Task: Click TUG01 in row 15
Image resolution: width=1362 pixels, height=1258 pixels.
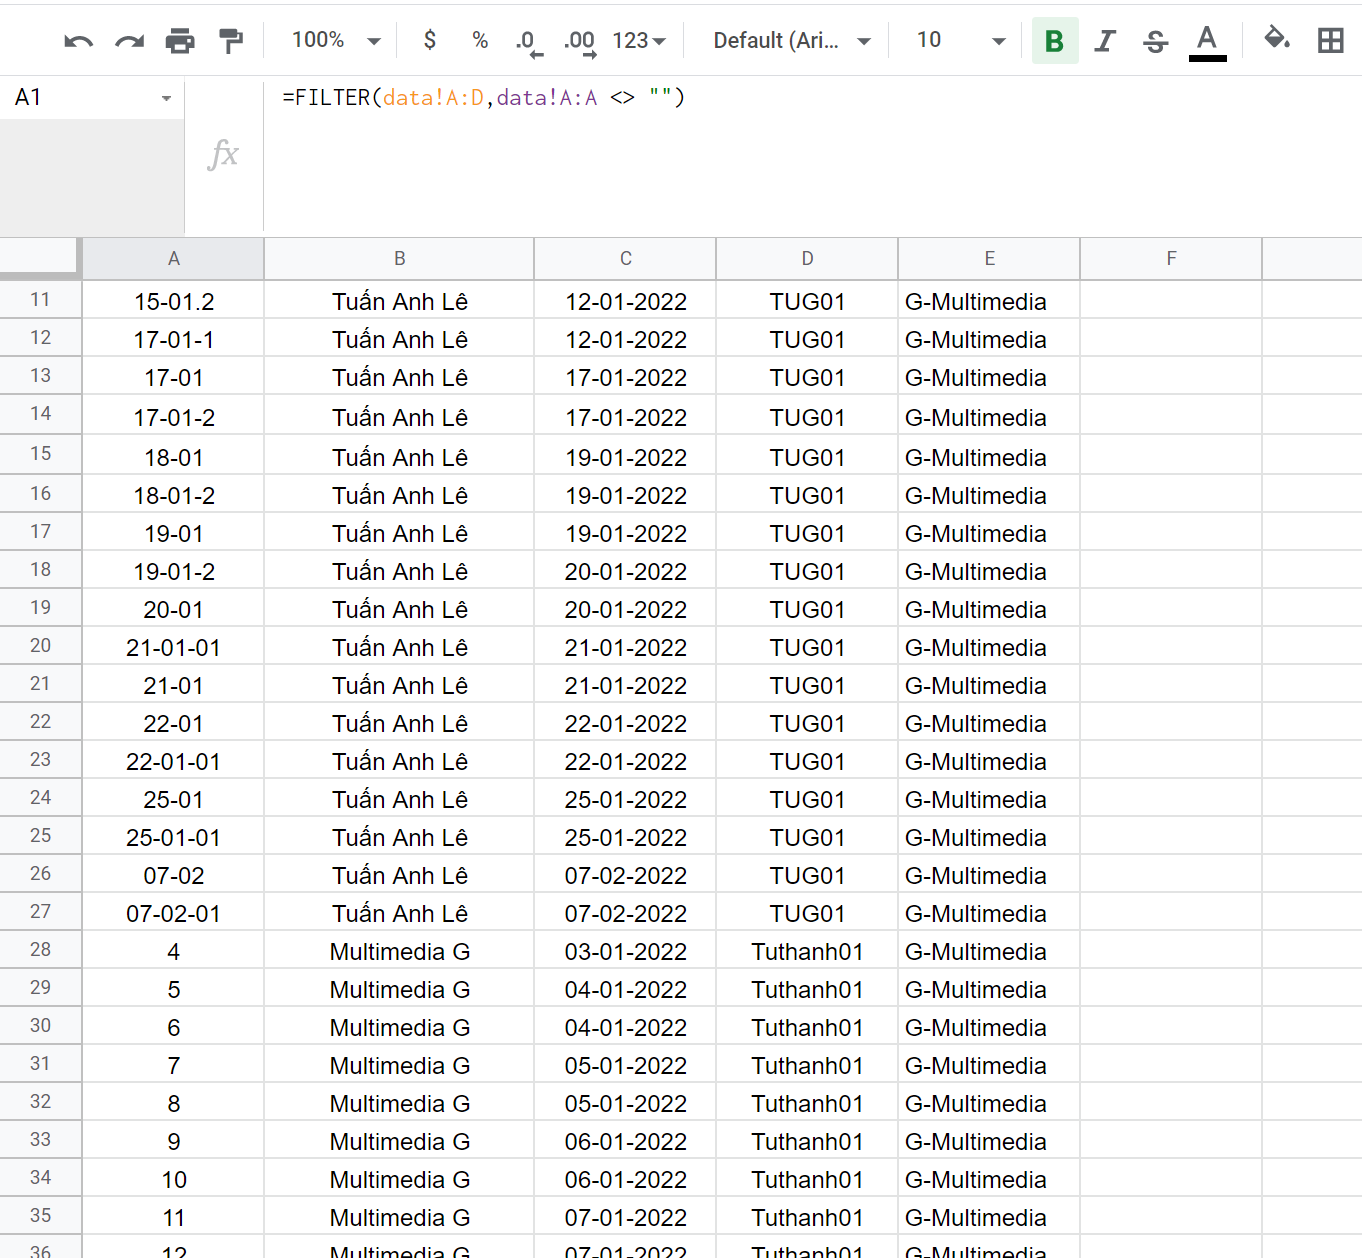Action: coord(807,457)
